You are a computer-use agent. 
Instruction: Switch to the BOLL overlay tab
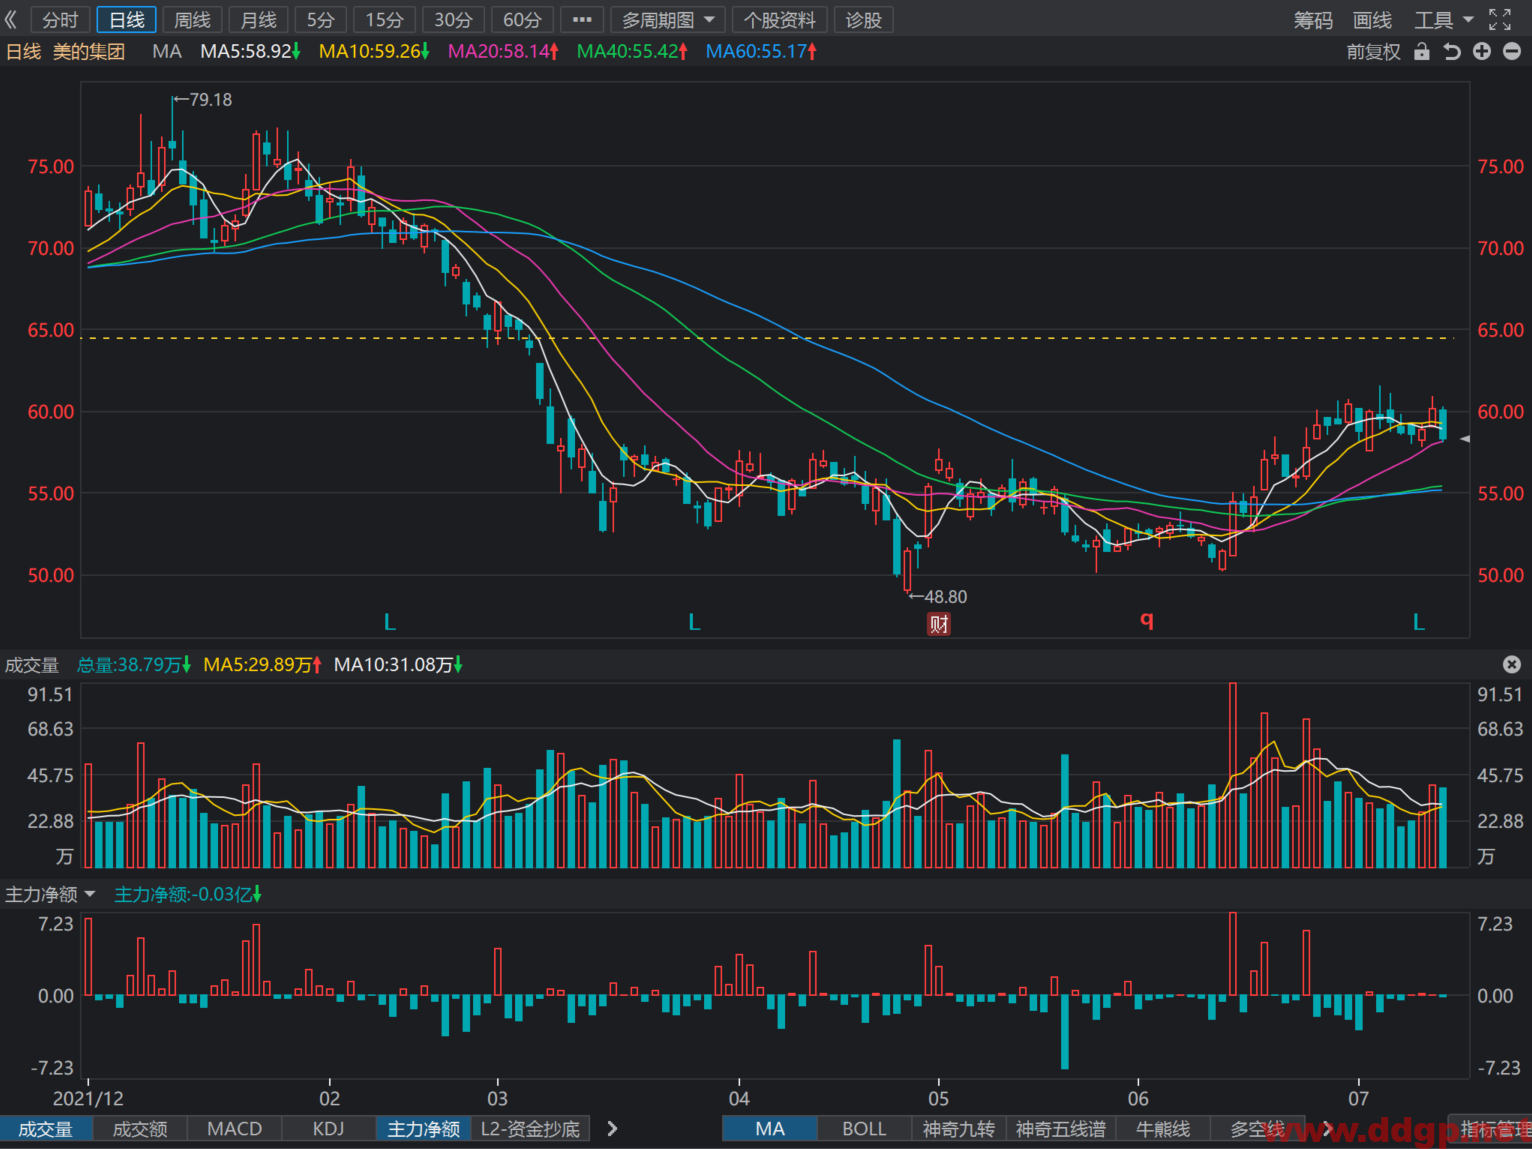click(864, 1129)
